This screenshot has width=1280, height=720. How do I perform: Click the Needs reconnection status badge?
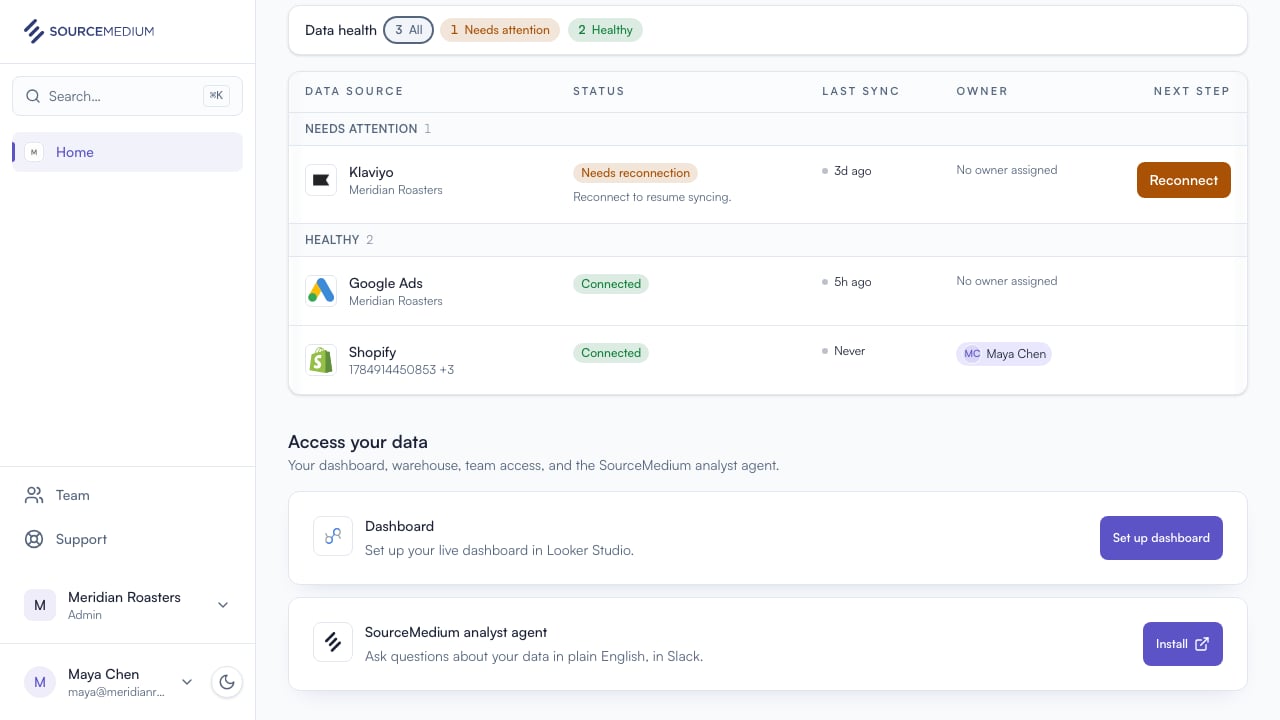[x=635, y=173]
